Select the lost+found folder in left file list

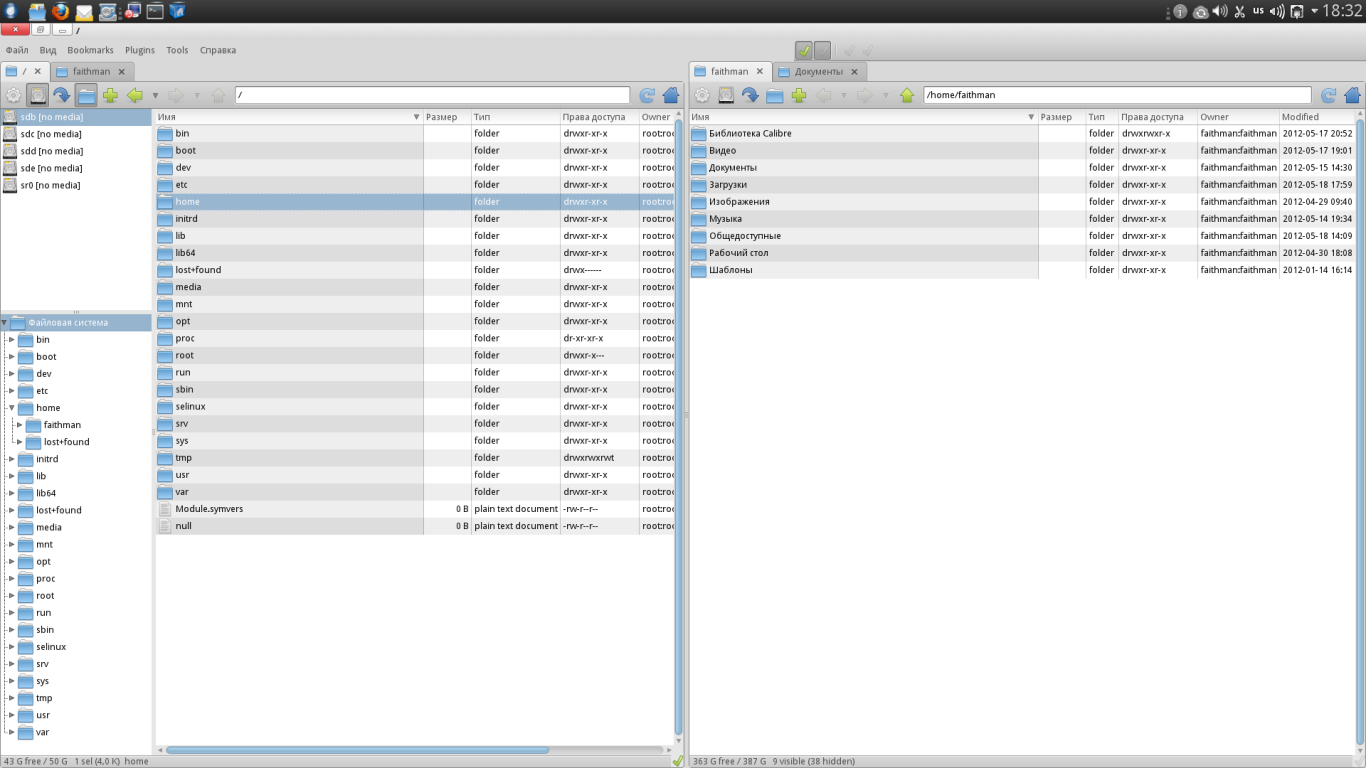pyautogui.click(x=414, y=270)
